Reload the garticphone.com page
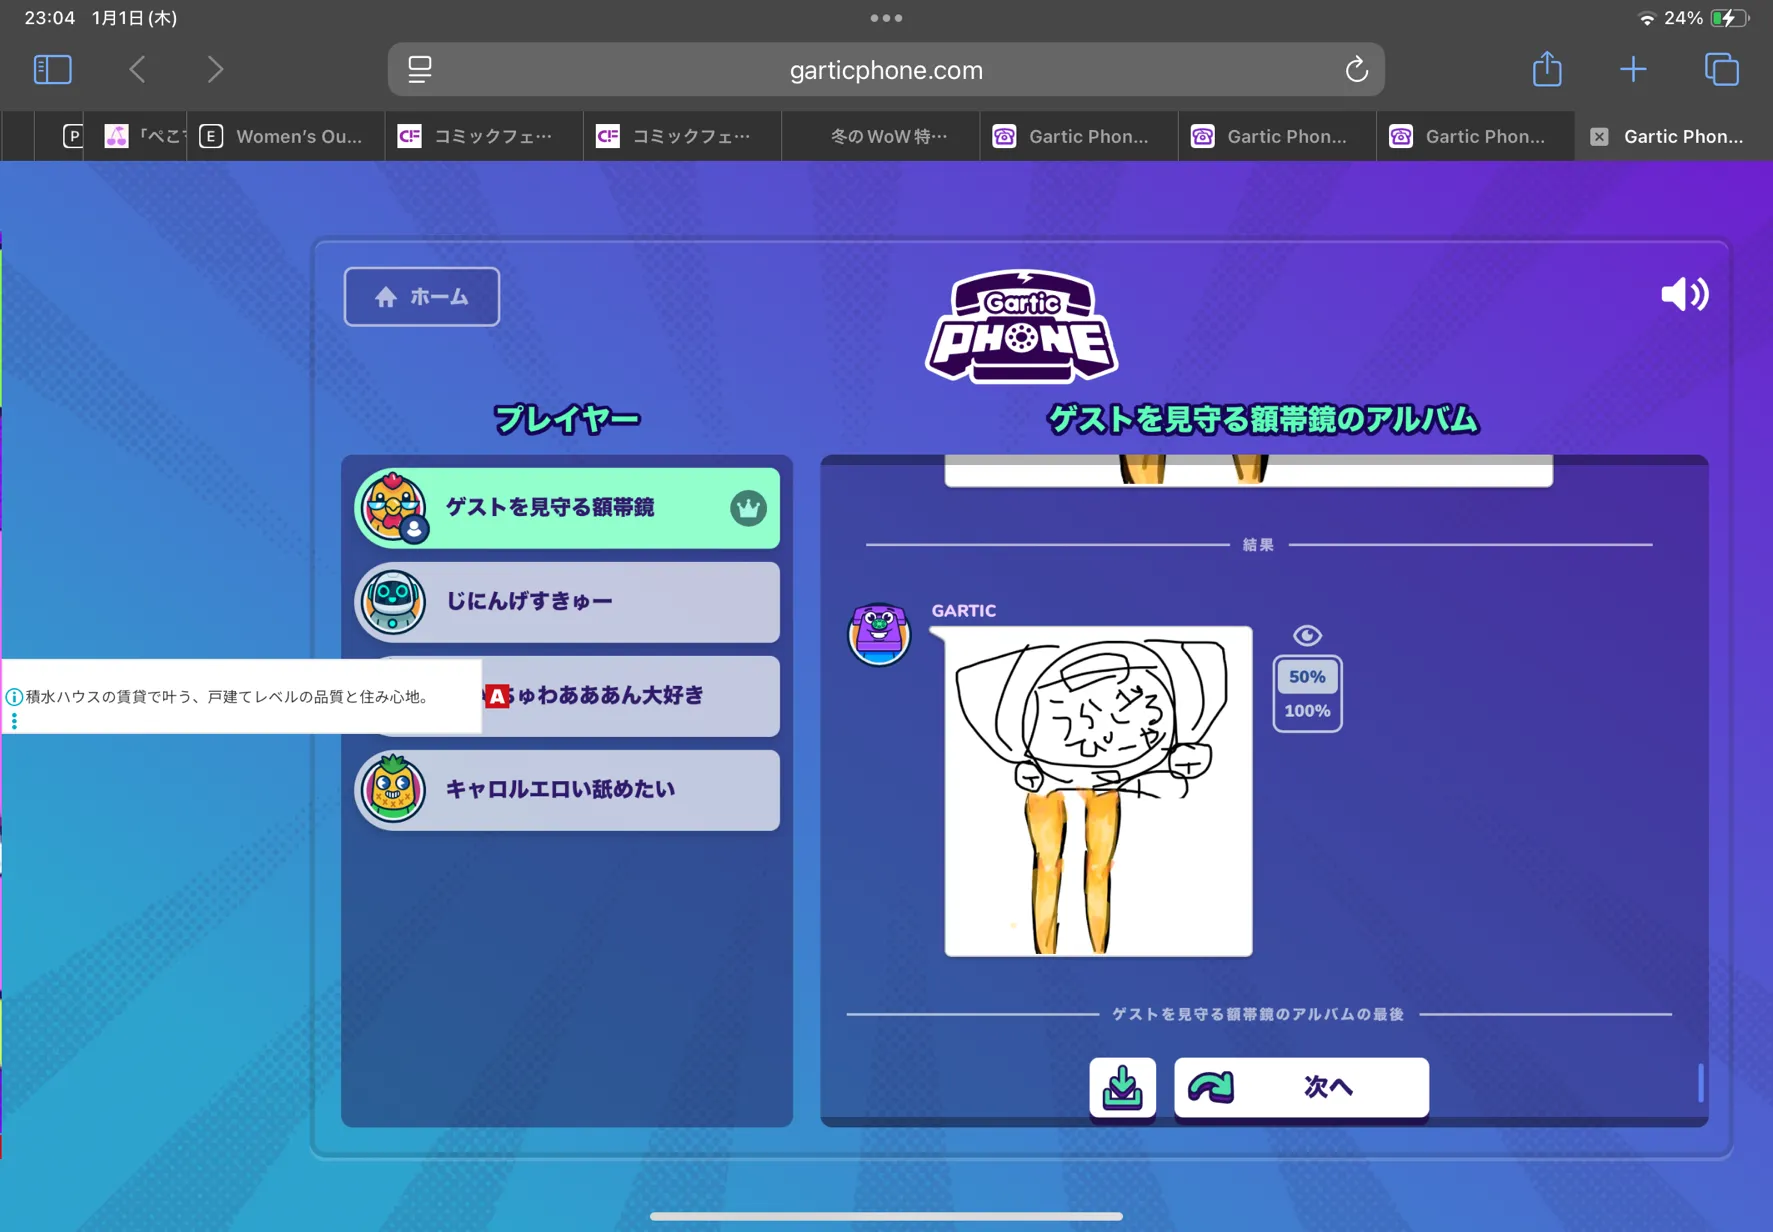The height and width of the screenshot is (1232, 1773). tap(1356, 69)
